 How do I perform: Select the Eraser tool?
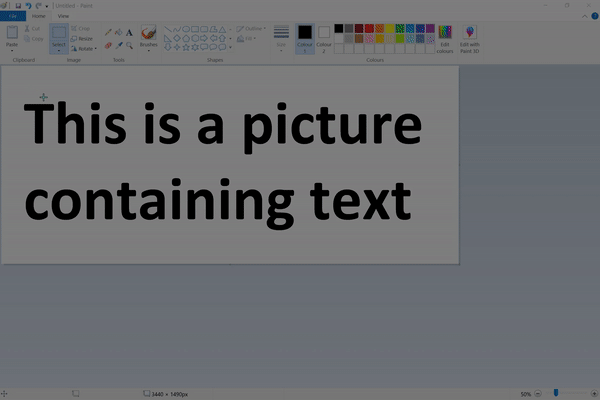pyautogui.click(x=108, y=46)
